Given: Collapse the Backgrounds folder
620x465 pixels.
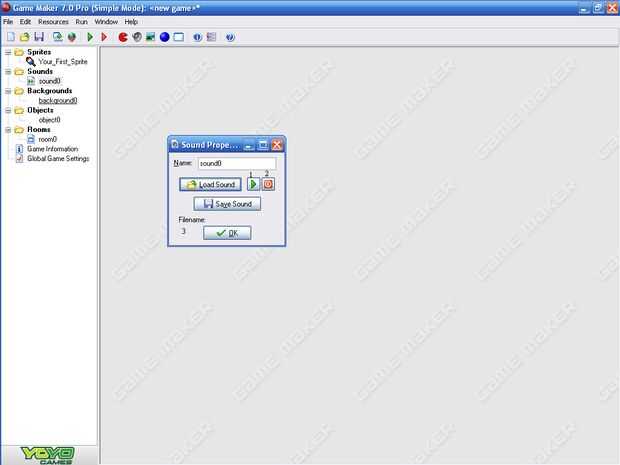Looking at the screenshot, I should click(x=8, y=91).
